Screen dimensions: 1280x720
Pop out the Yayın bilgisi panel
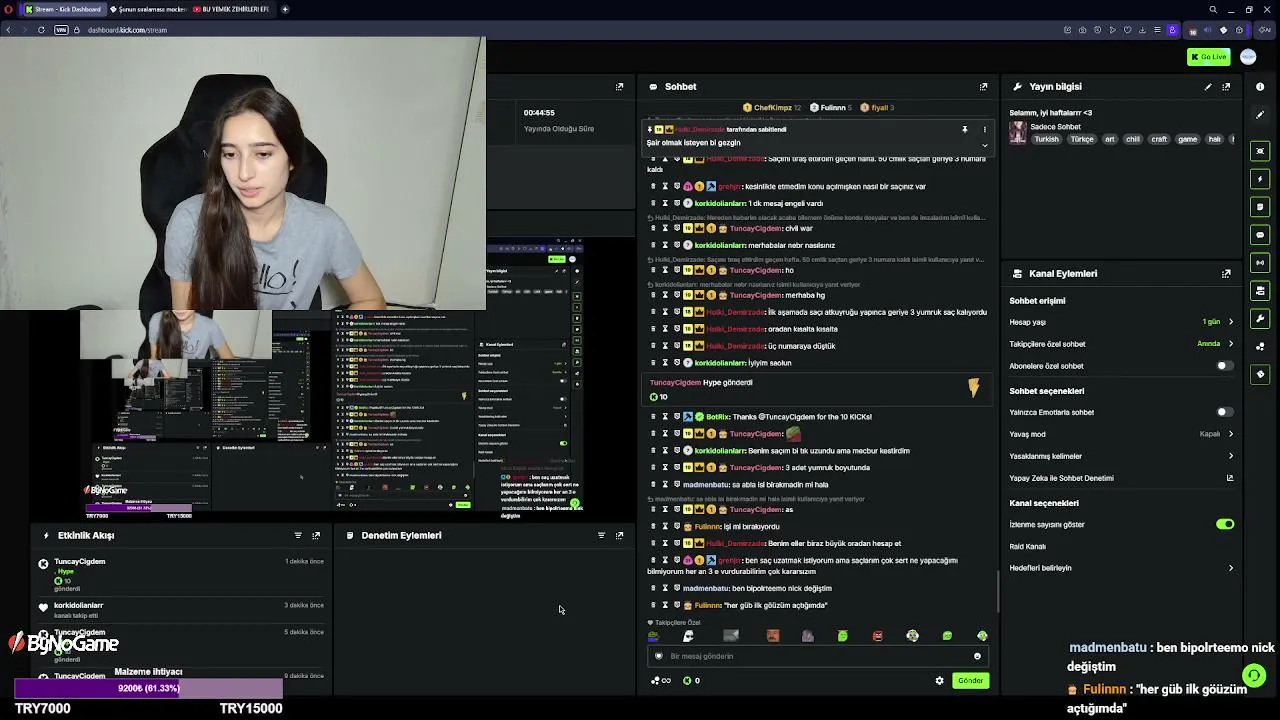coord(1226,87)
